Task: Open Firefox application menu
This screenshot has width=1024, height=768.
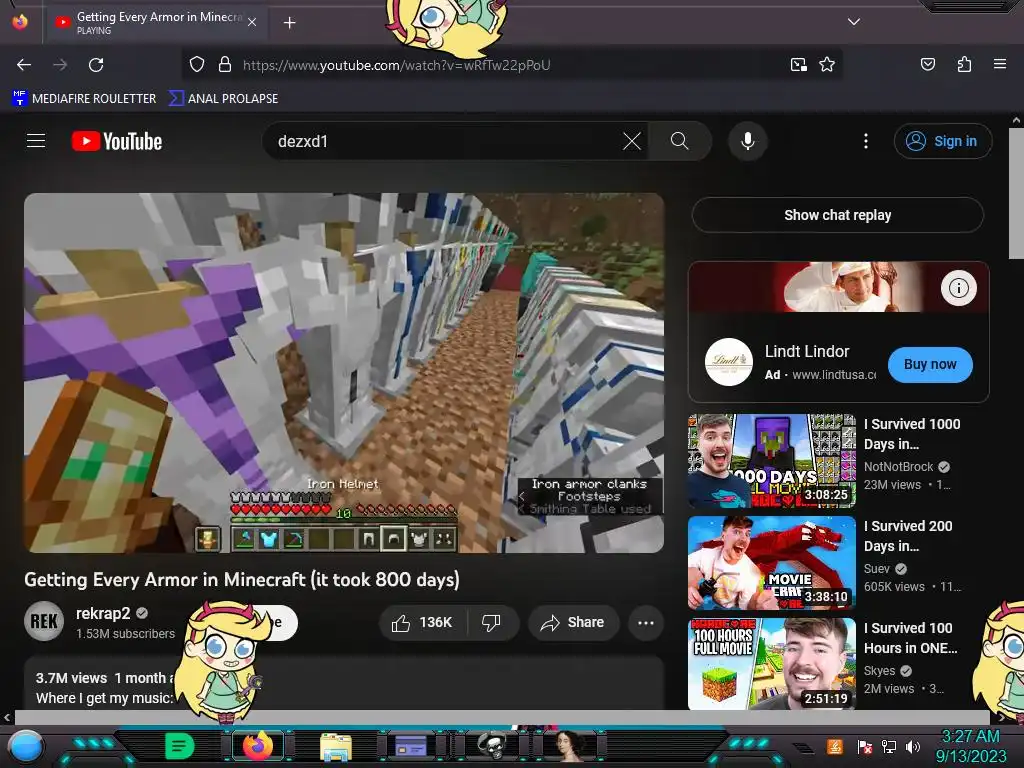Action: coord(999,65)
